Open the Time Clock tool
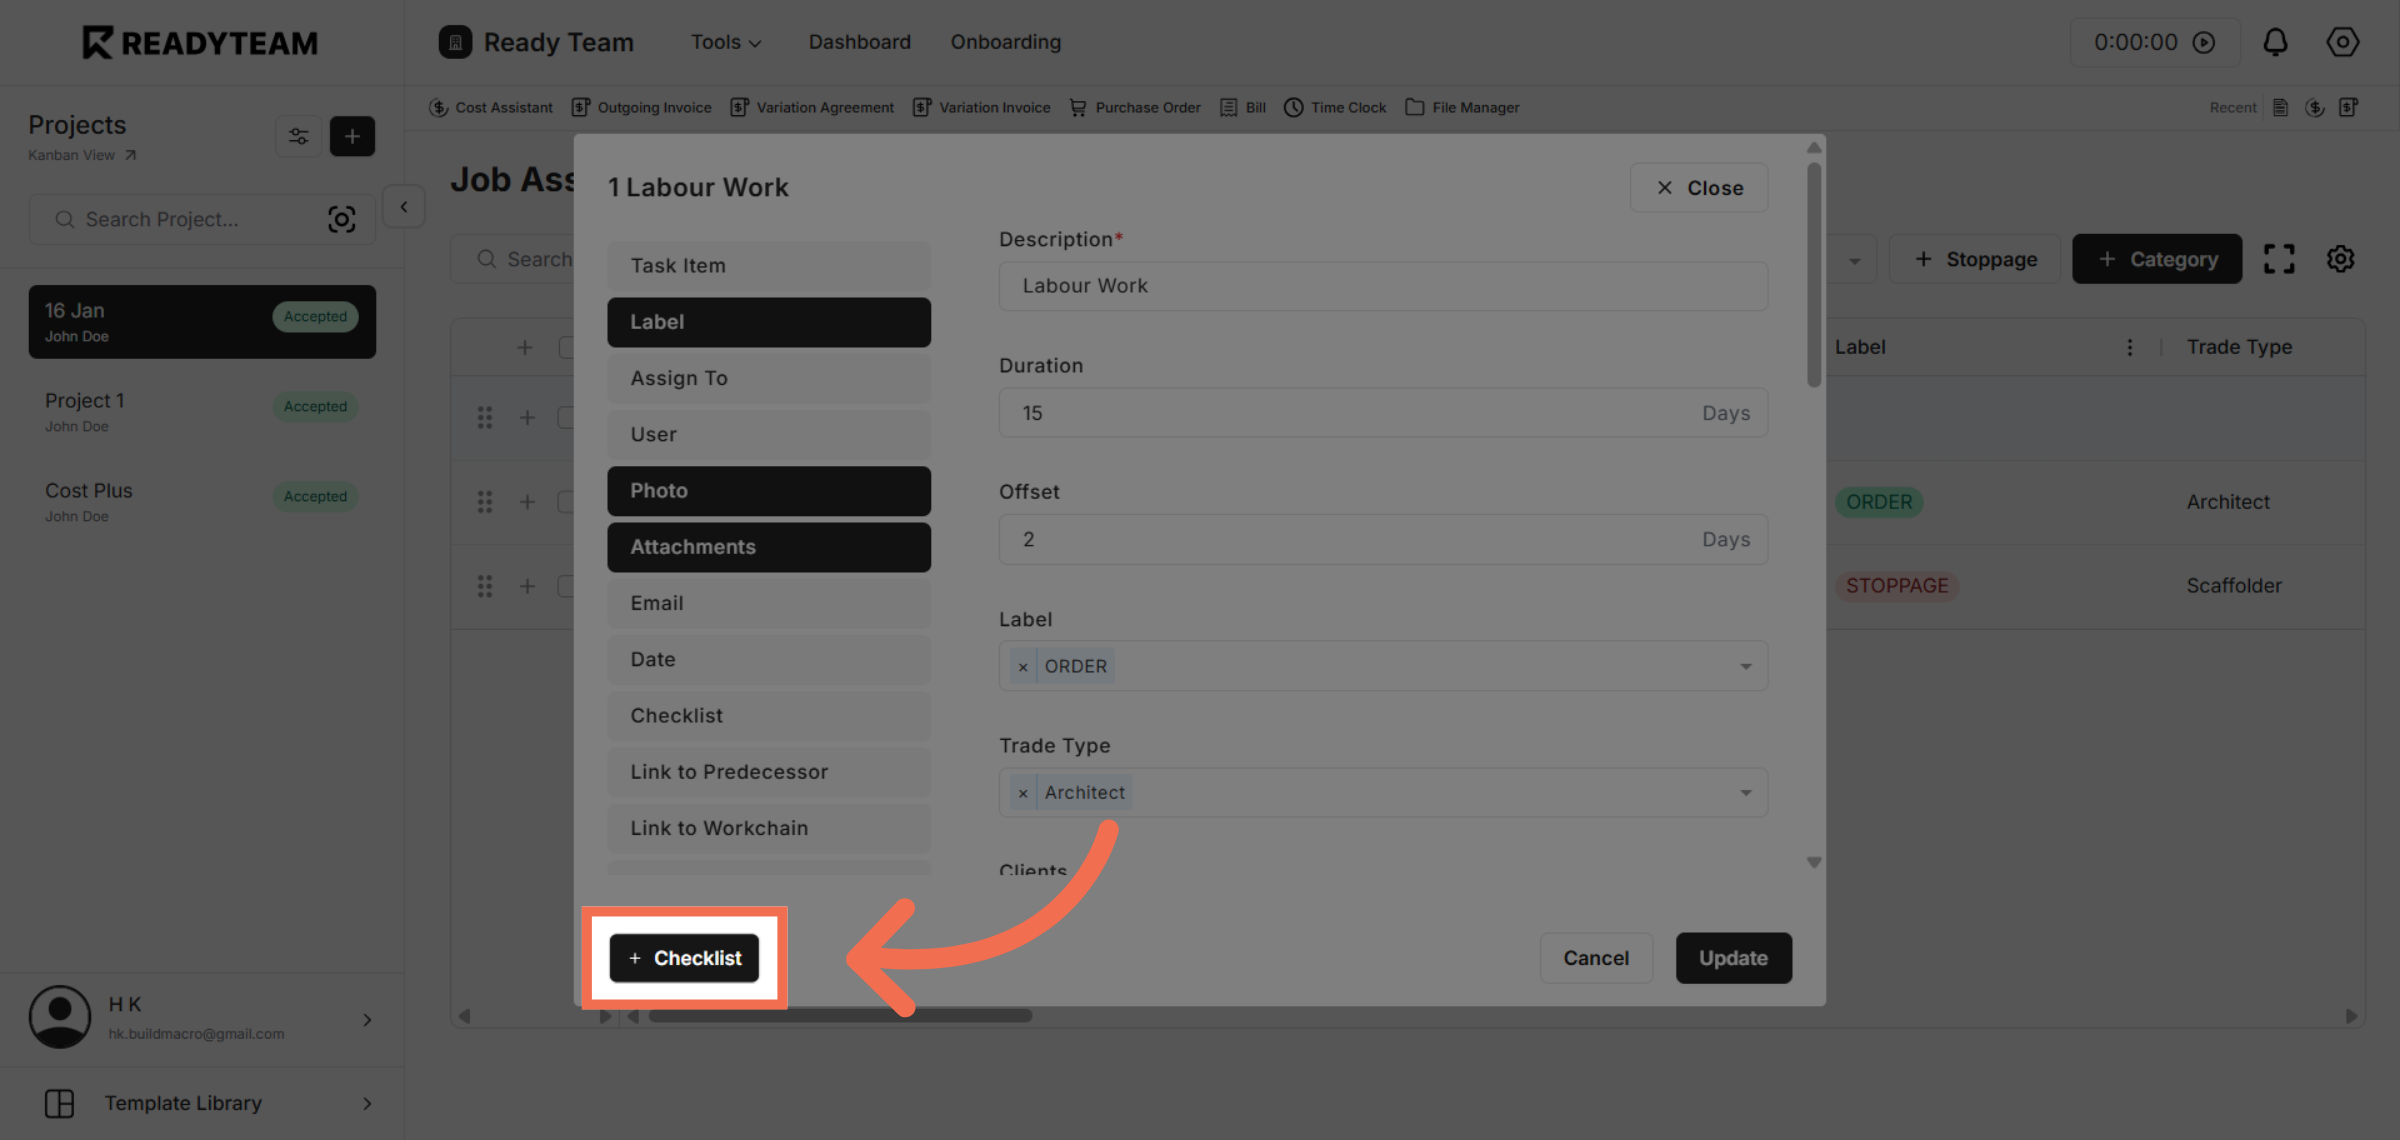 click(x=1335, y=107)
